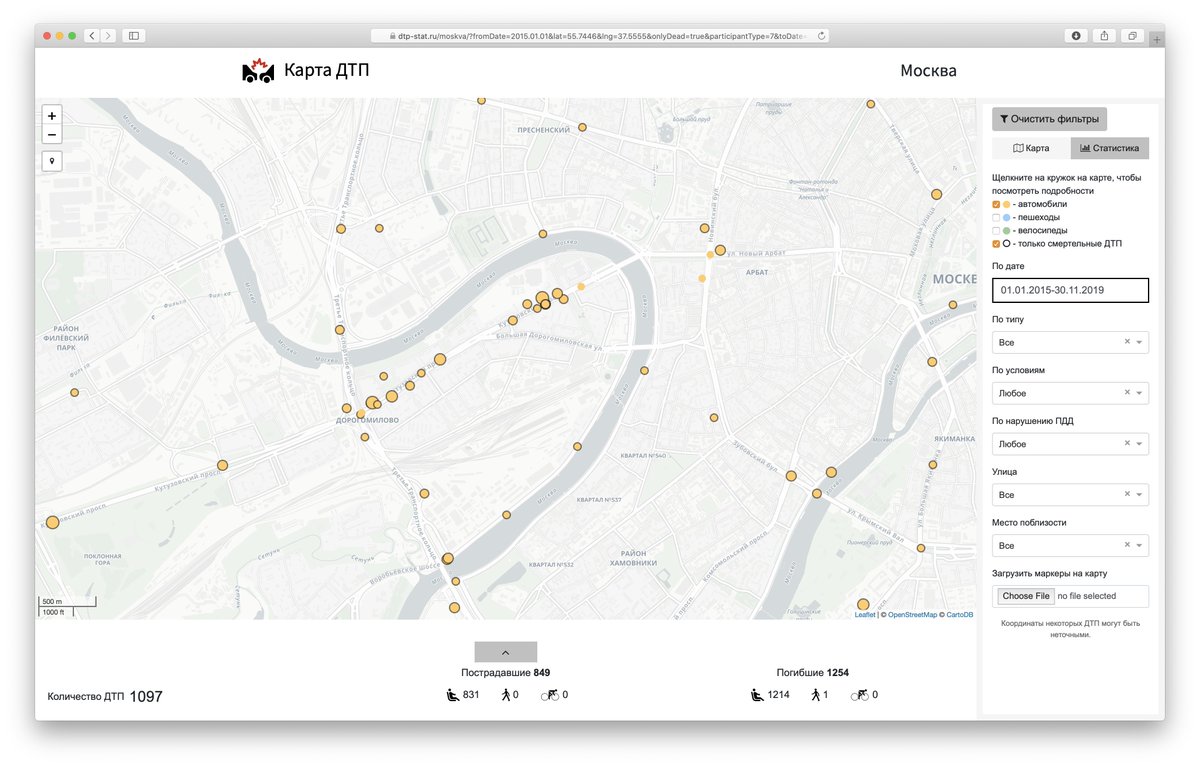The height and width of the screenshot is (767, 1200).
Task: Switch to the Карта tab
Action: coord(1030,147)
